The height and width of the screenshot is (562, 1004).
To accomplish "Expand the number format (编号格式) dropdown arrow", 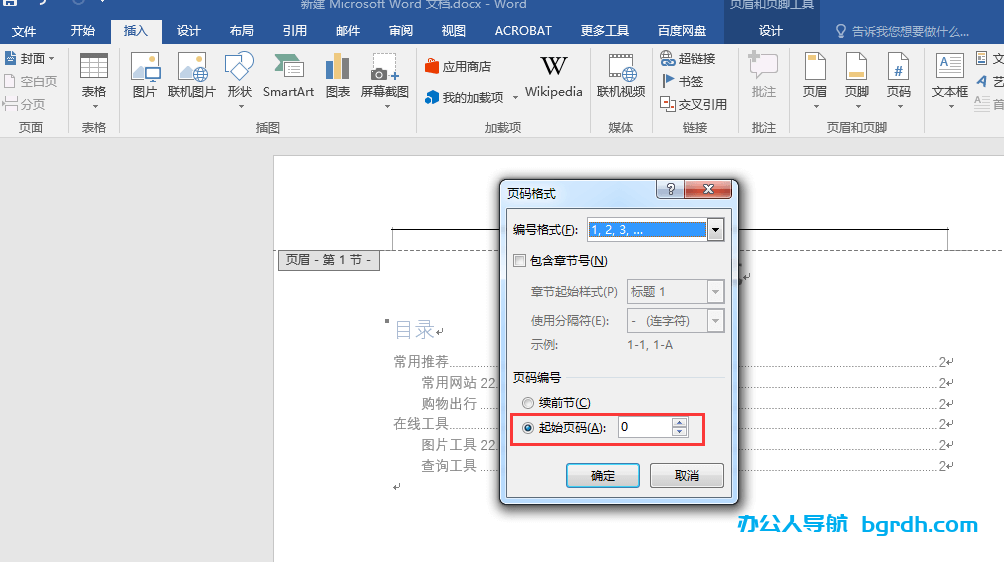I will (x=715, y=230).
